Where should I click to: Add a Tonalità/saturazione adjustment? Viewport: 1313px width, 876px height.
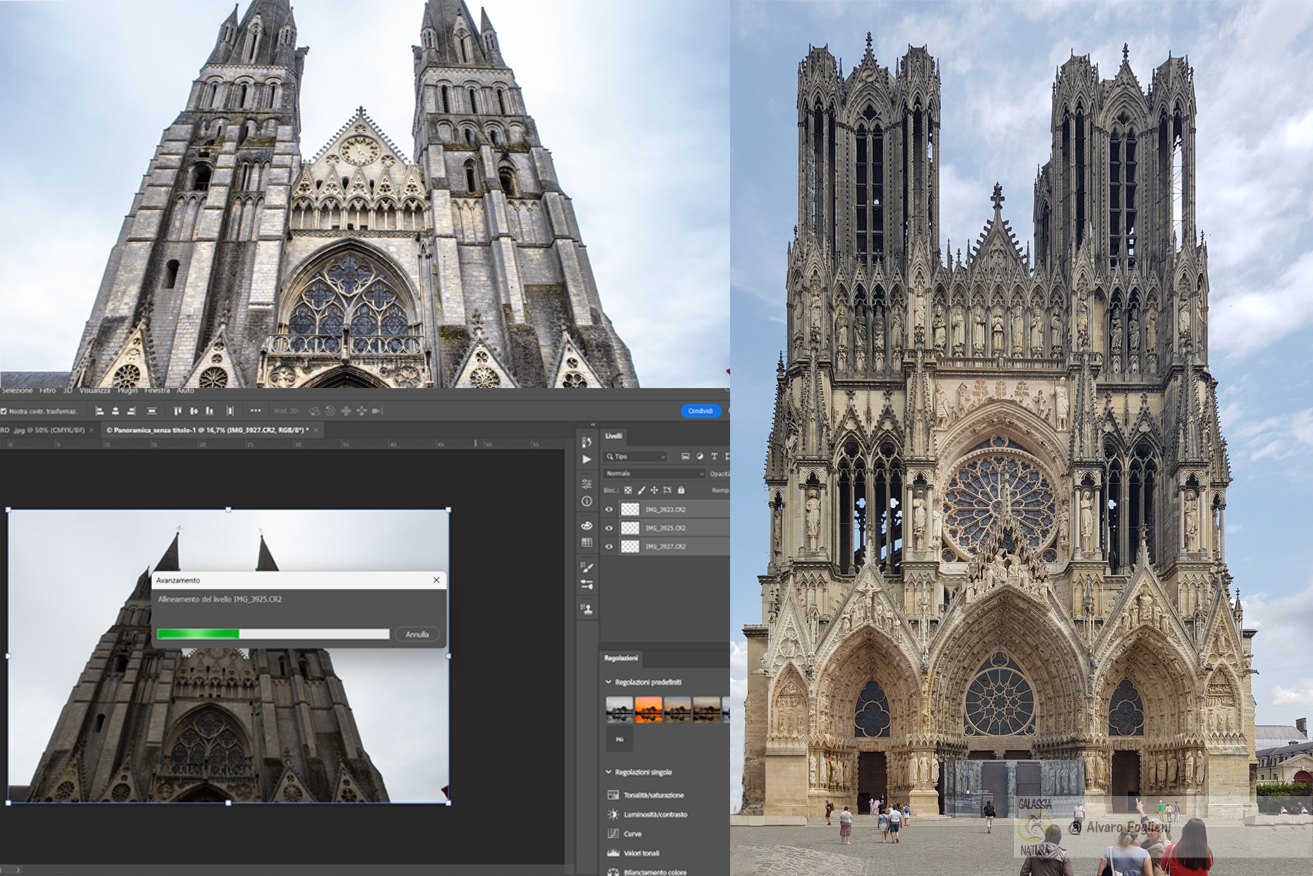(647, 795)
